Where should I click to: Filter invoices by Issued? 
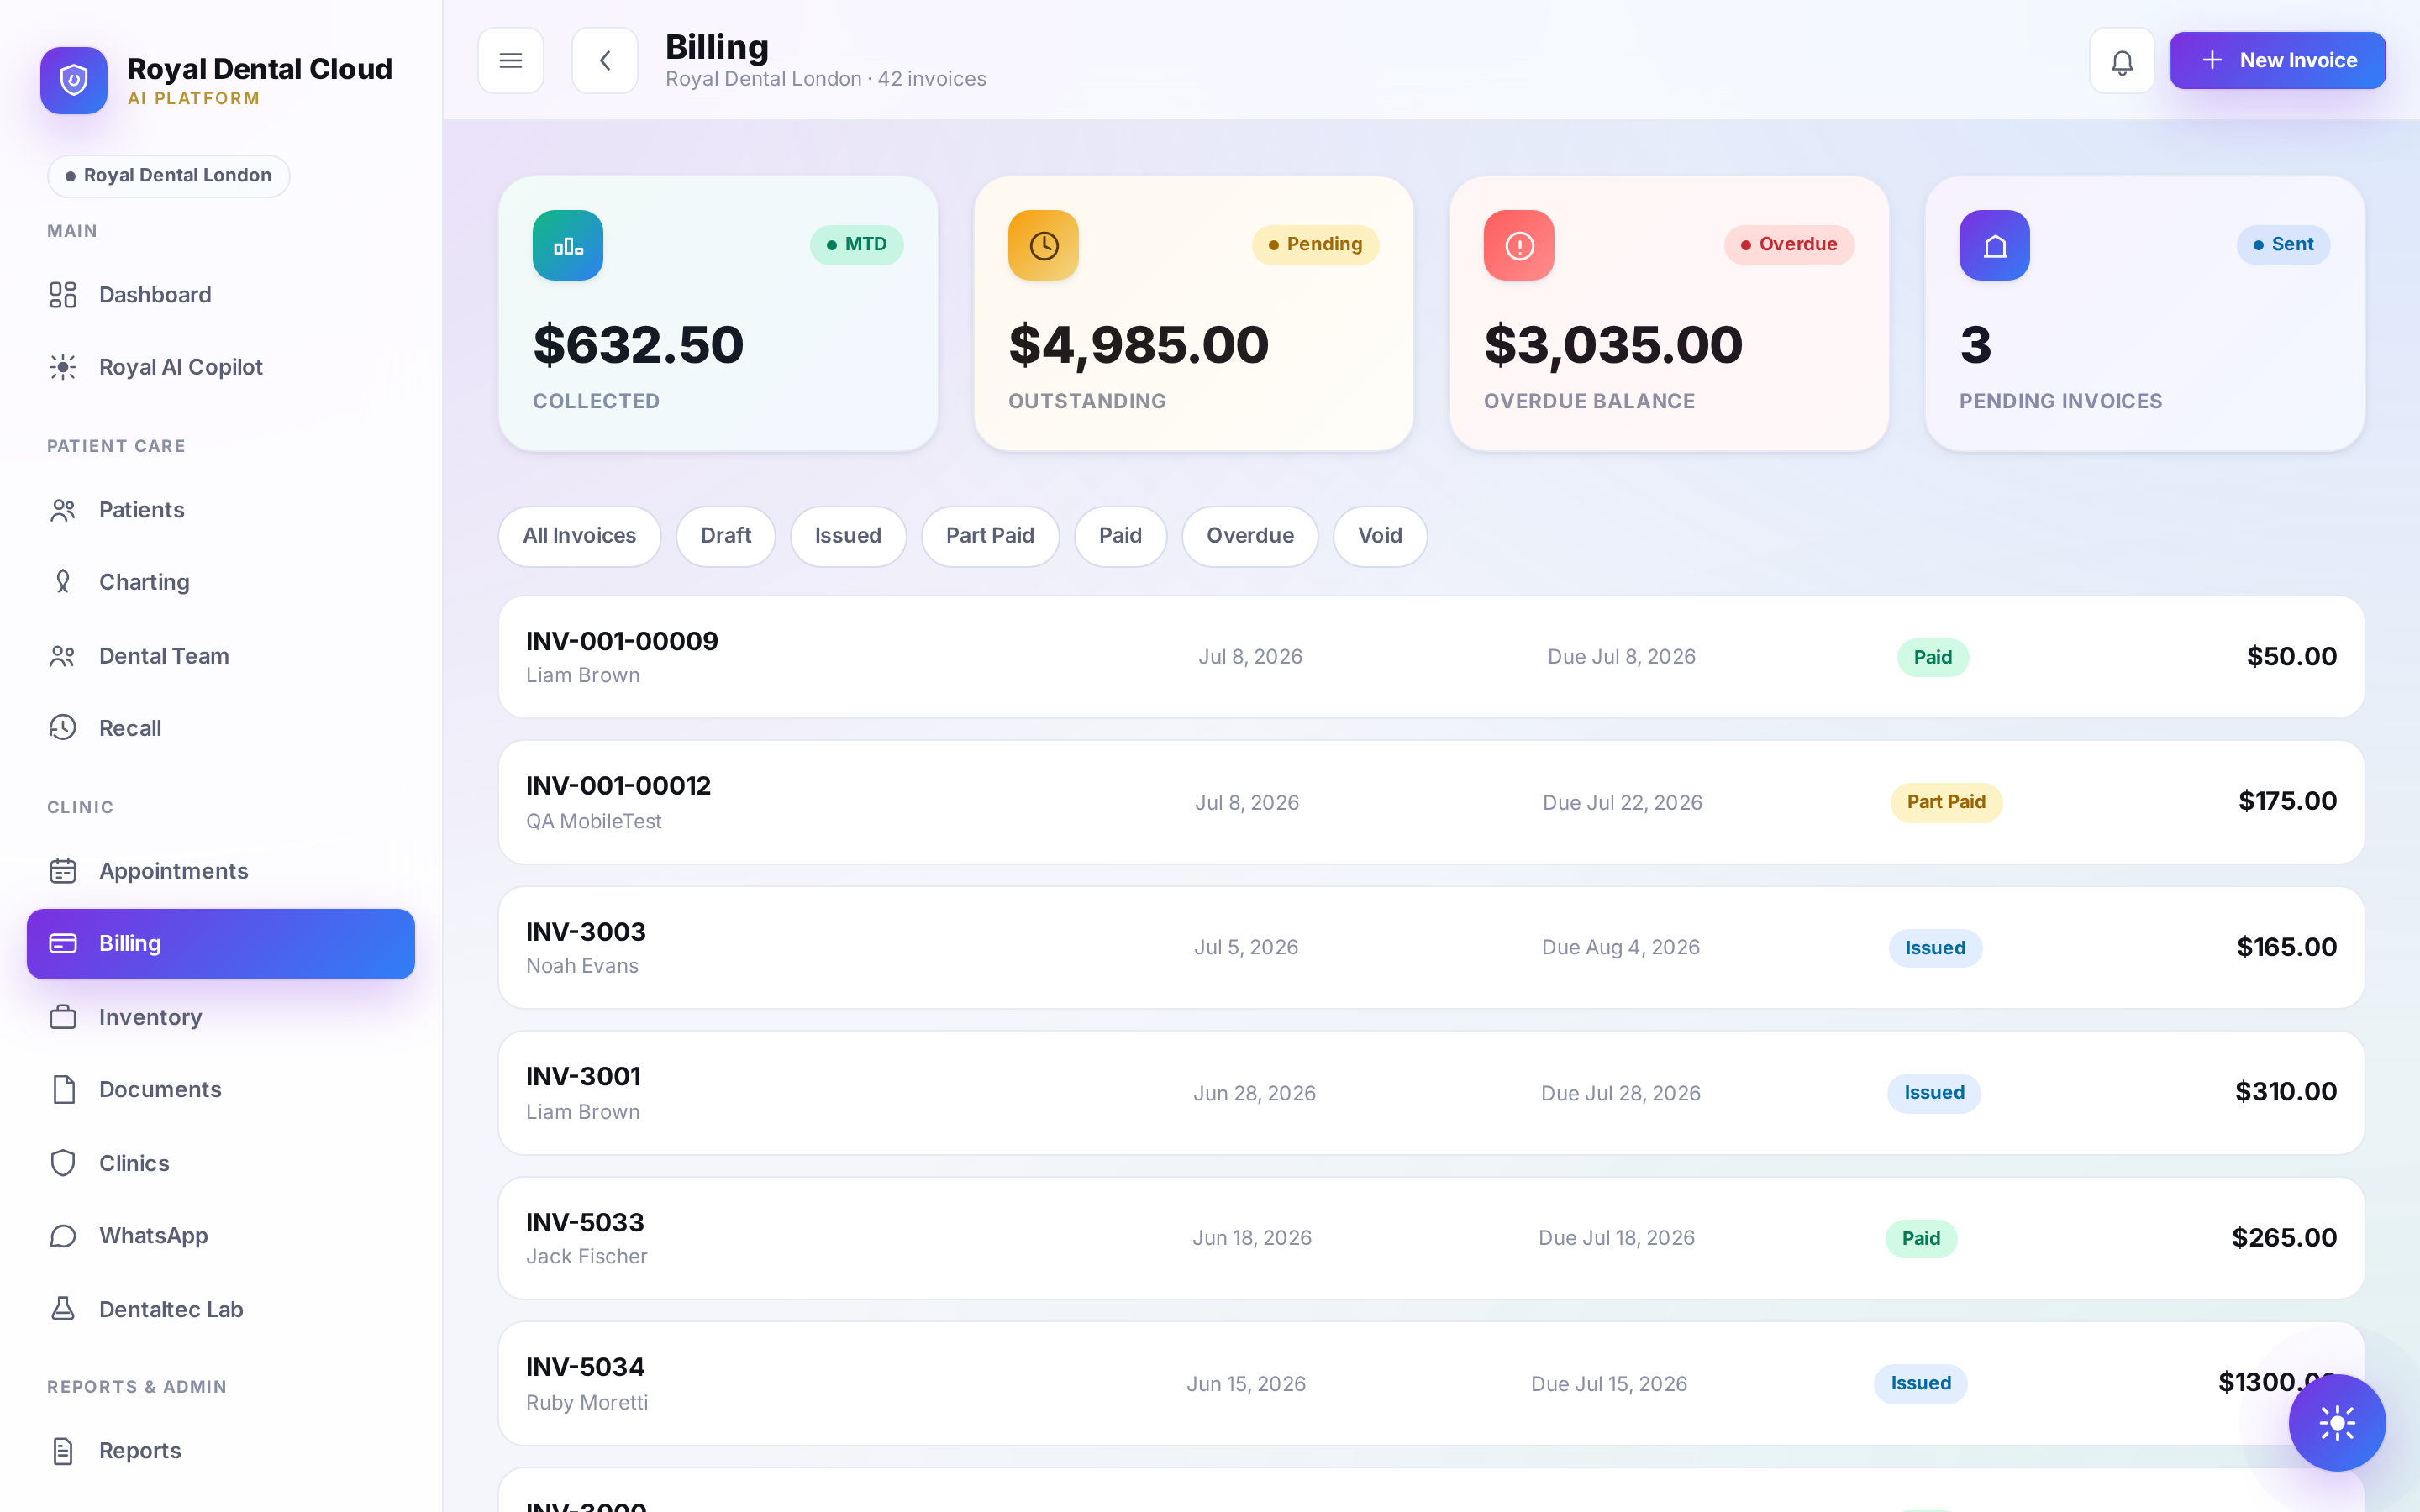(848, 536)
